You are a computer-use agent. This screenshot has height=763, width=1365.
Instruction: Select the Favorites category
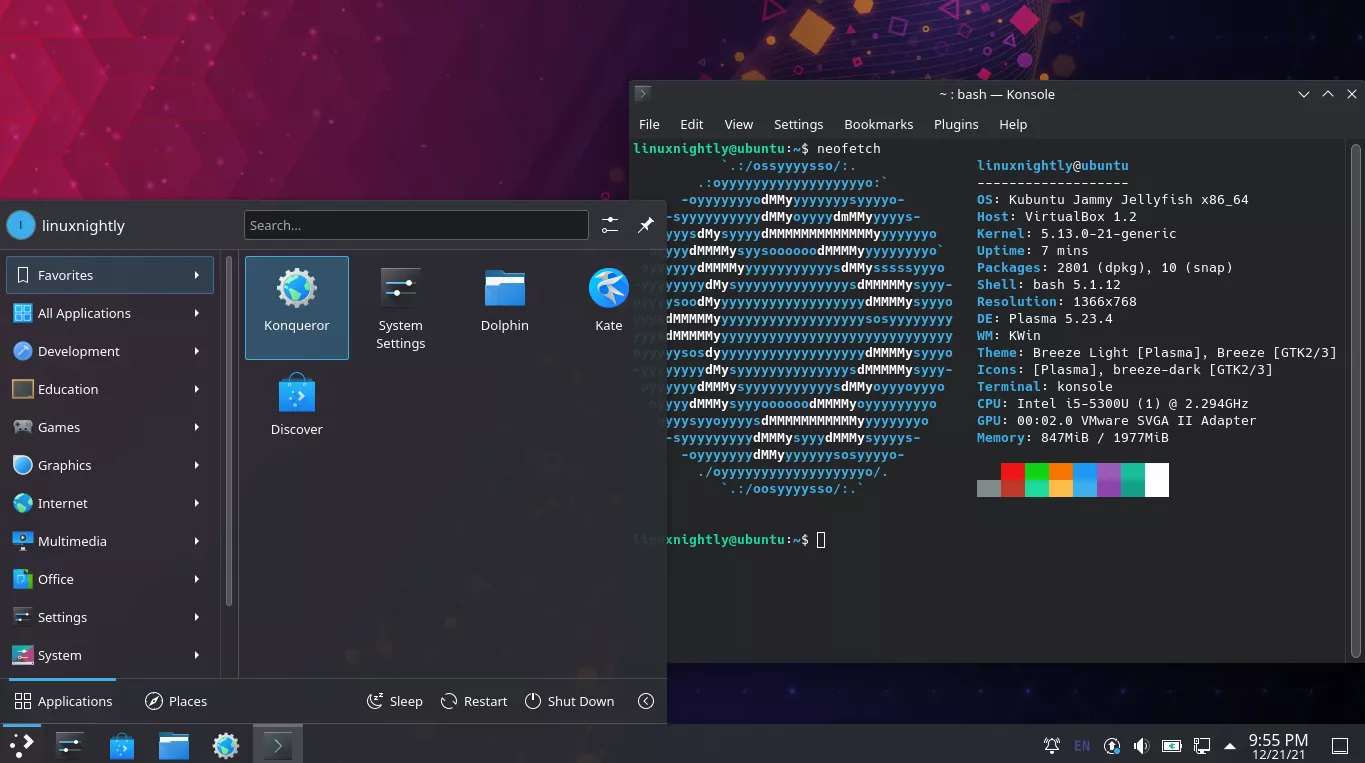click(x=110, y=275)
